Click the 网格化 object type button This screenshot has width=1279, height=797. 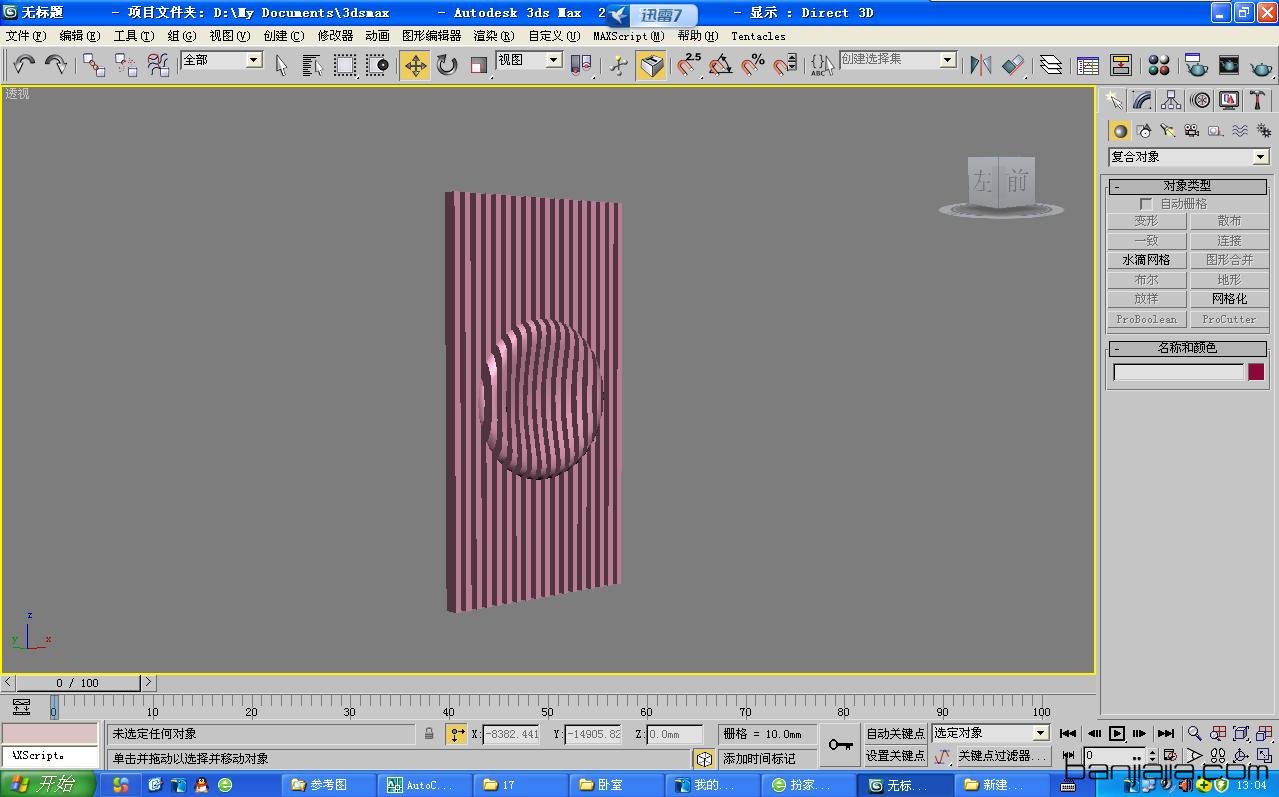click(x=1229, y=299)
